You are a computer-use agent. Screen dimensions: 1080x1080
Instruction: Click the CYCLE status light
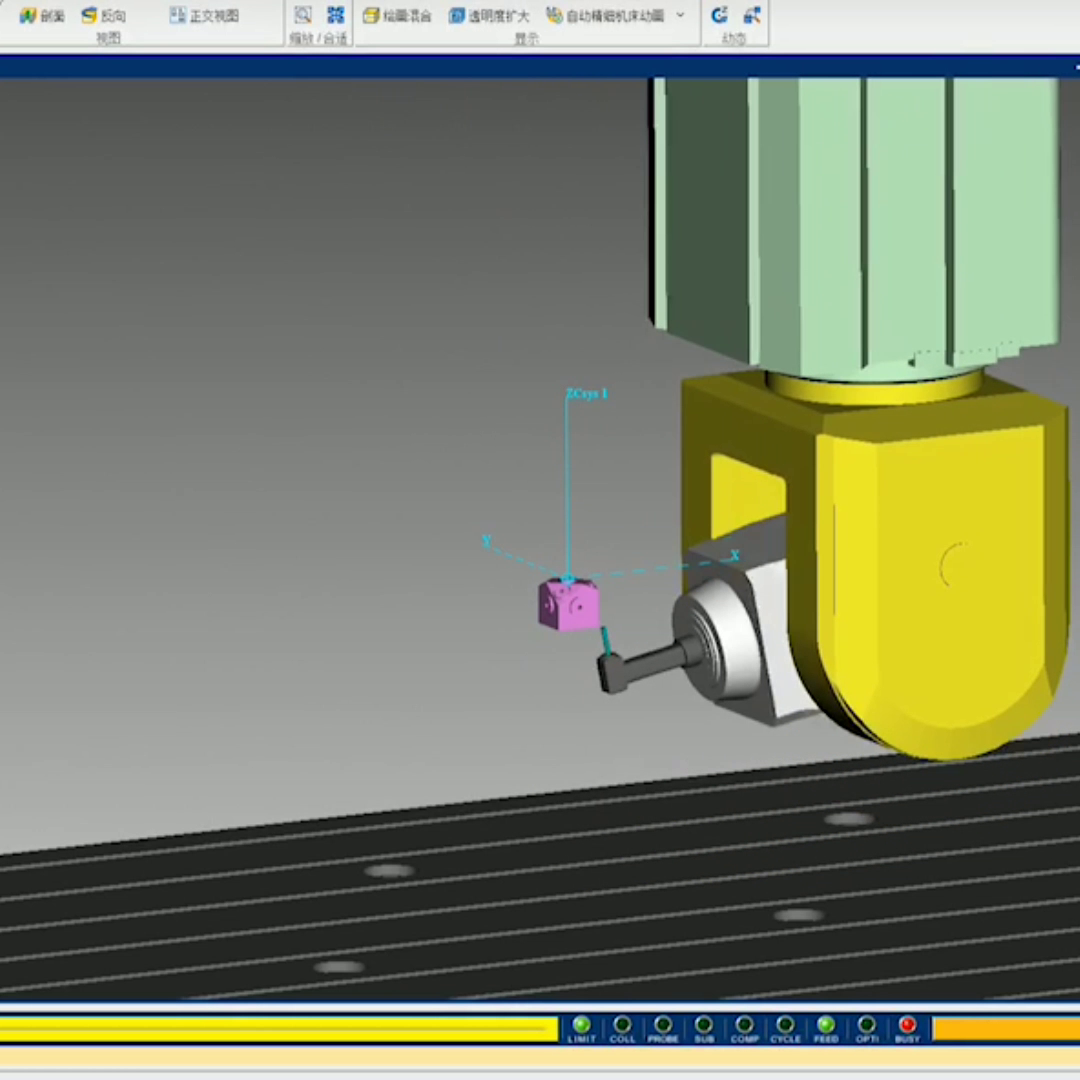785,1025
